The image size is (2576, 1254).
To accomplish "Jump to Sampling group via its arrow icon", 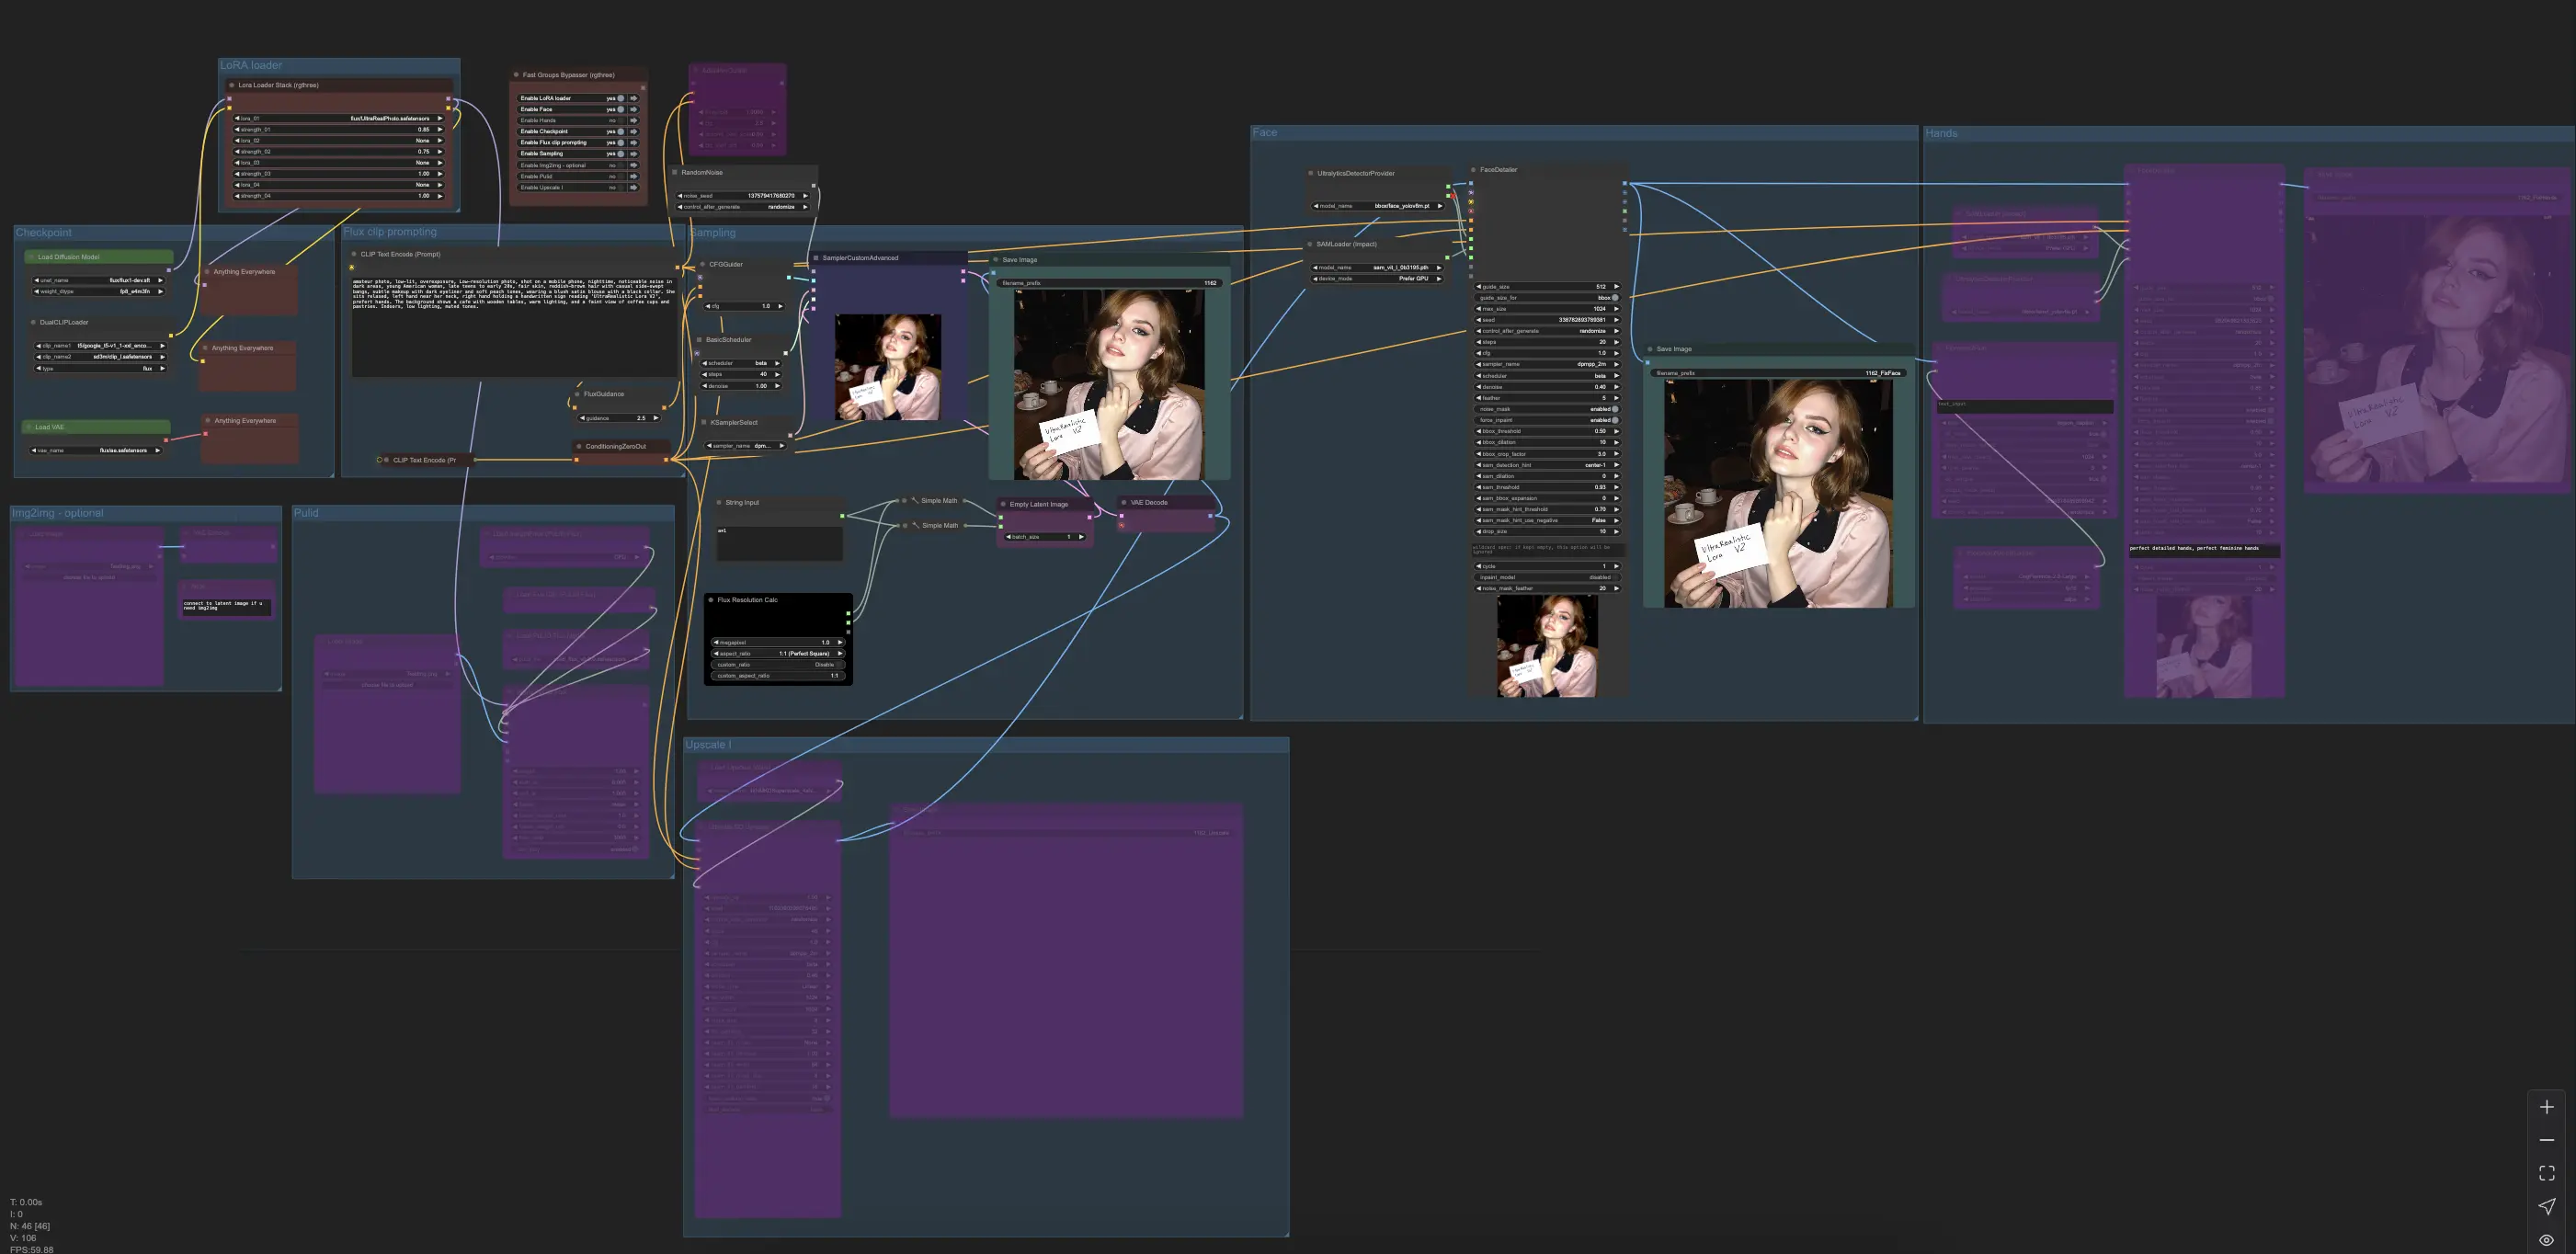I will pyautogui.click(x=633, y=153).
